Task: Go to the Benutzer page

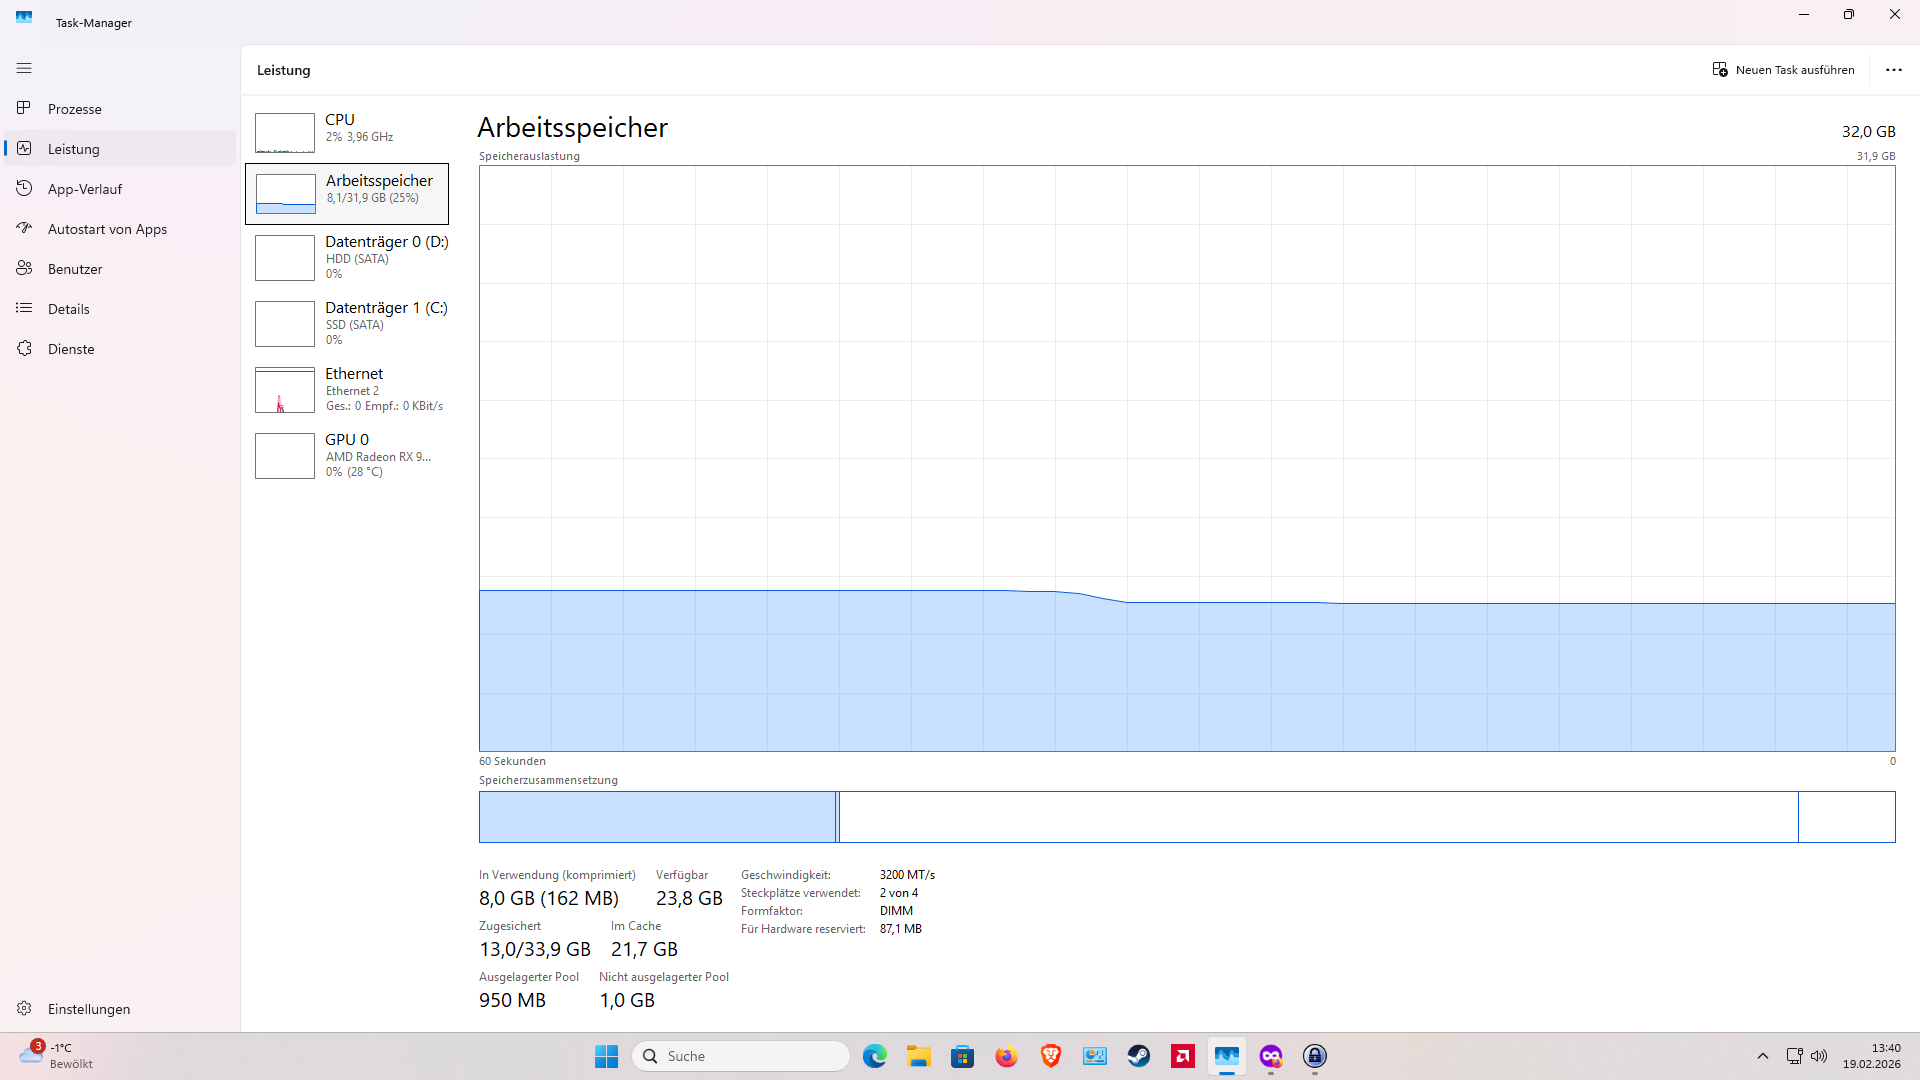Action: (x=75, y=269)
